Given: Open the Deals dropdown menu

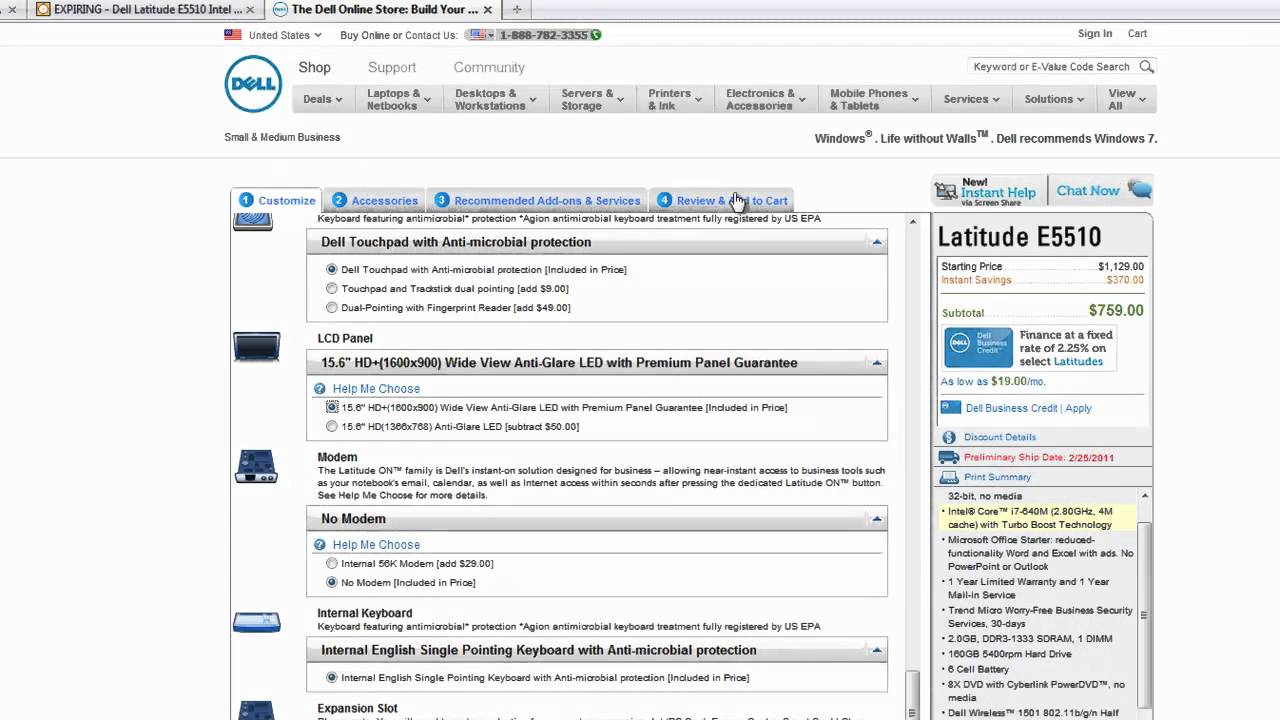Looking at the screenshot, I should (x=322, y=99).
